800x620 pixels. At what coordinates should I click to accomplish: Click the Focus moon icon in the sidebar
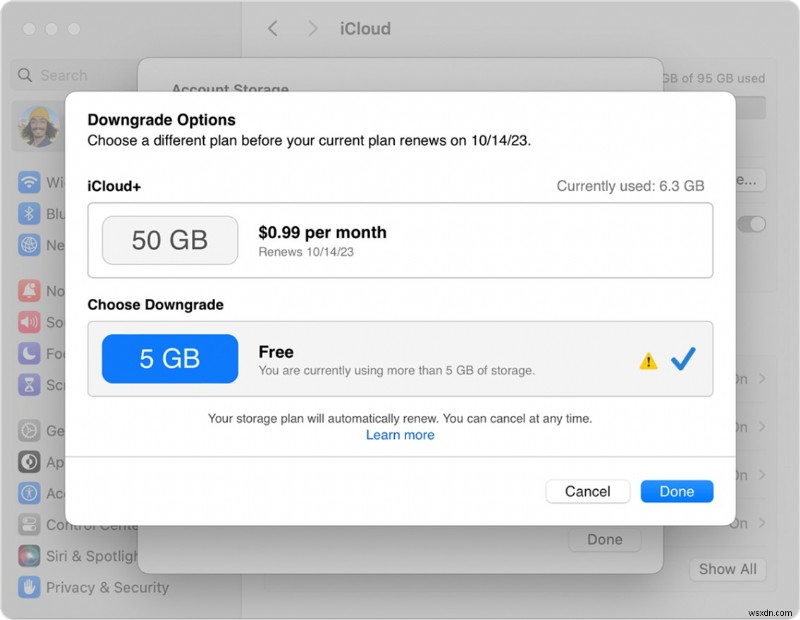[29, 353]
